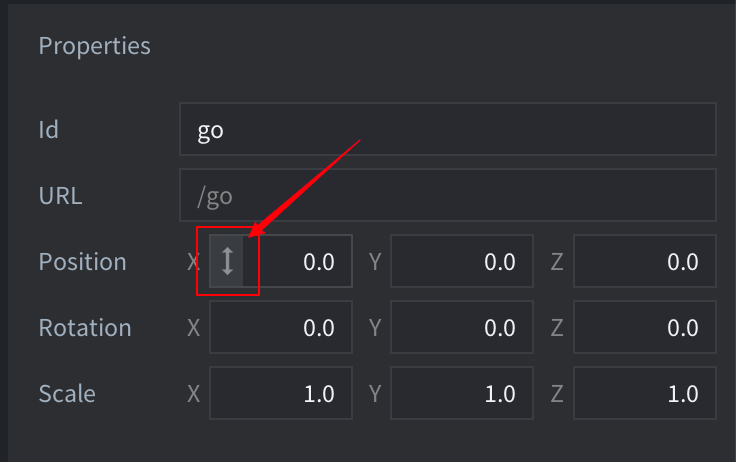Select the Rotation Z value field
The width and height of the screenshot is (736, 462).
click(645, 328)
